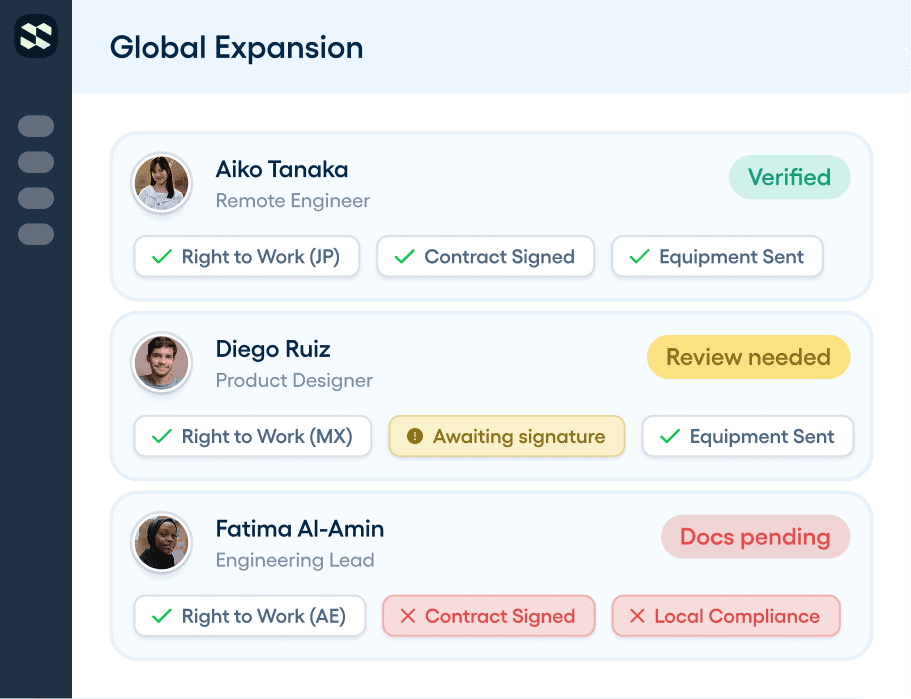Click the Remote Engineer role text
Screen dimensions: 911x699
click(293, 201)
